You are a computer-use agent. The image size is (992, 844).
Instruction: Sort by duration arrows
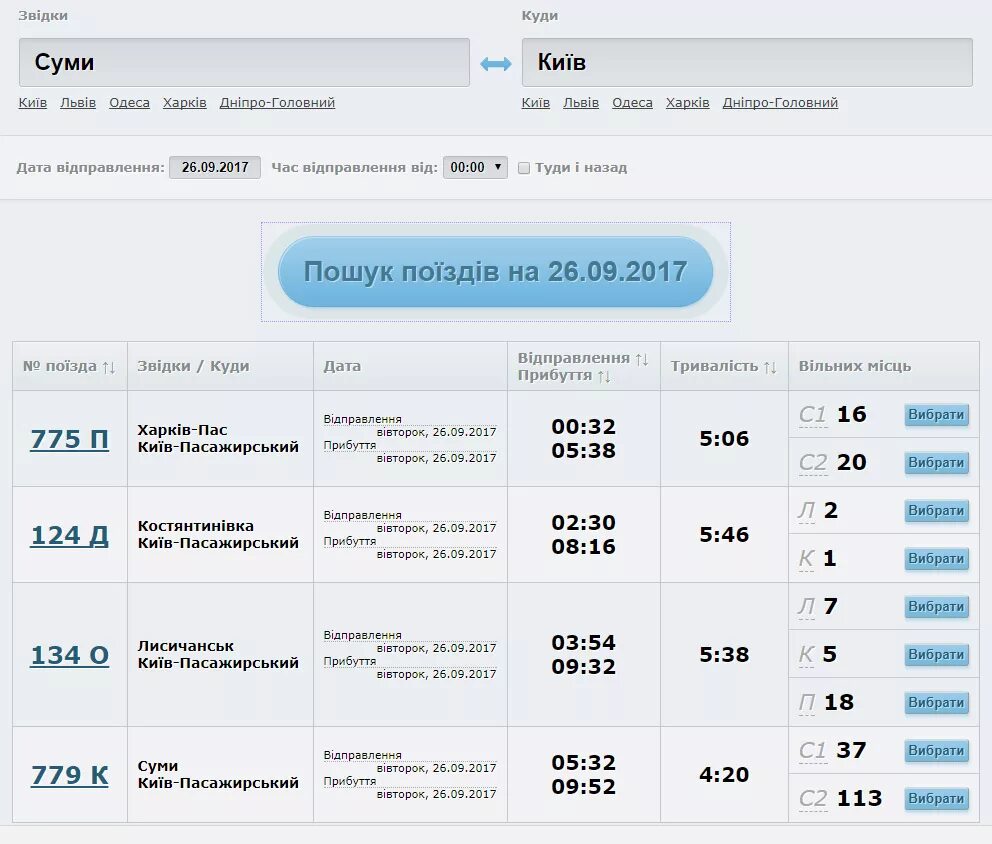point(770,368)
